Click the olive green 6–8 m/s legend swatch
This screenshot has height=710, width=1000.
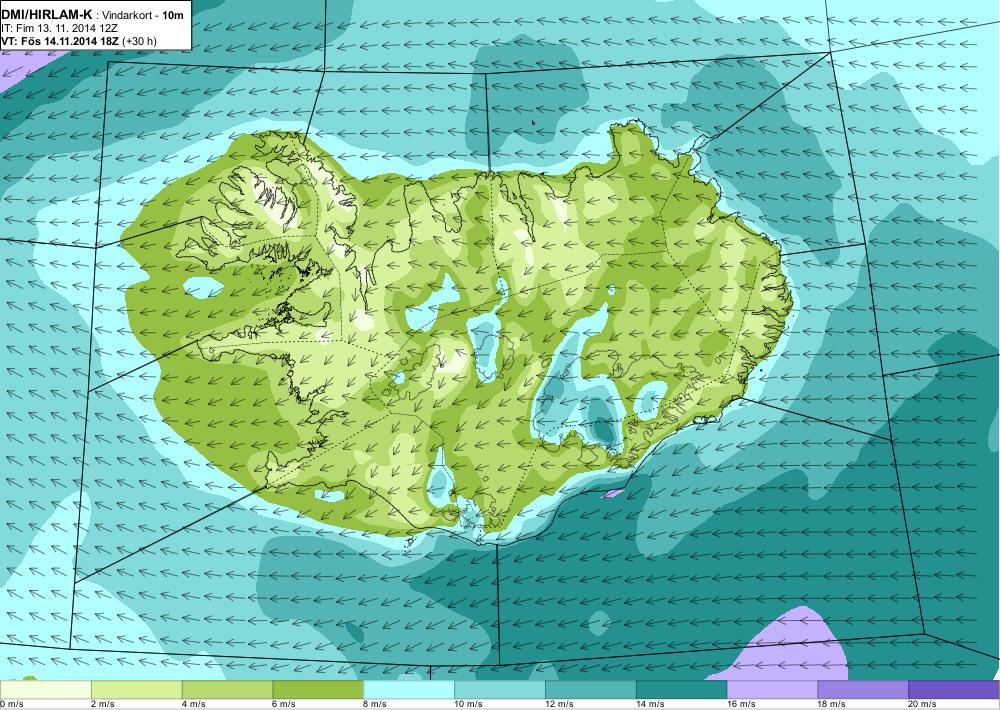click(318, 690)
